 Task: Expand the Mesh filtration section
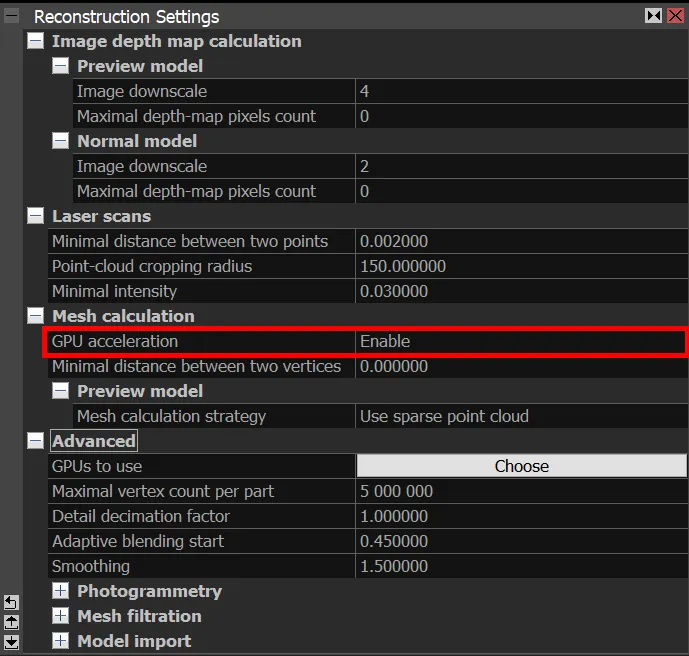pyautogui.click(x=60, y=616)
